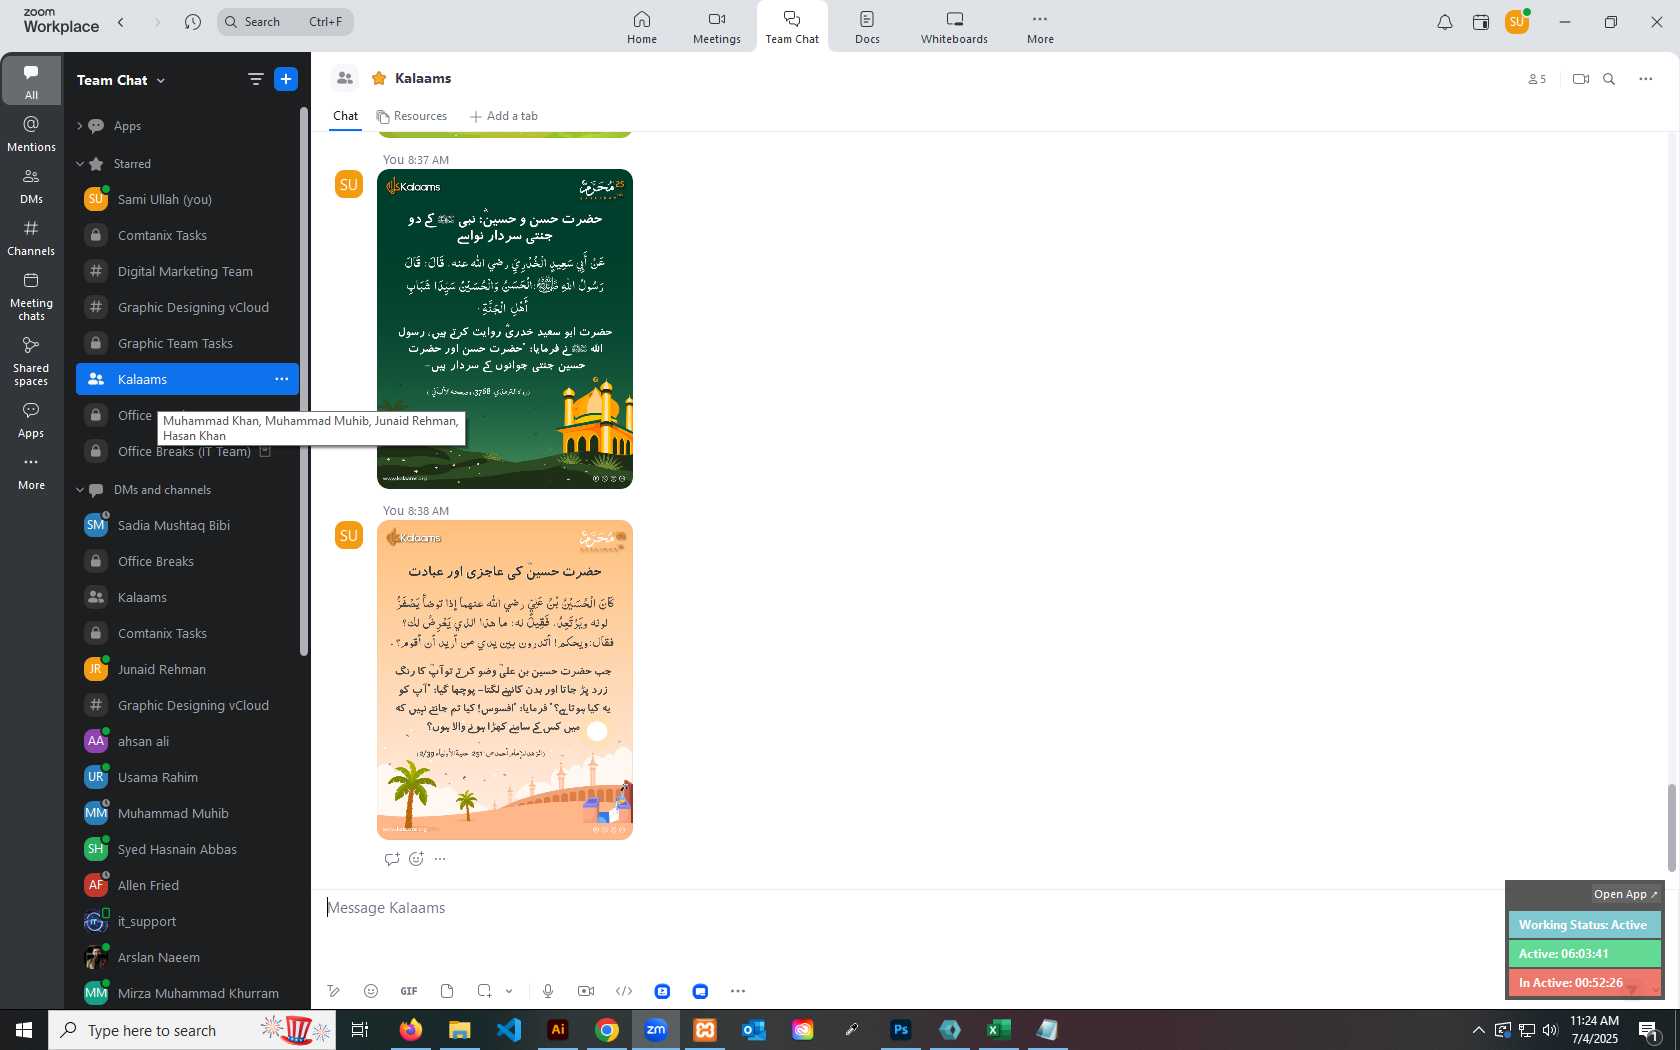Open the calendar icon in top bar
Screen dimensions: 1680x1050
click(1481, 22)
